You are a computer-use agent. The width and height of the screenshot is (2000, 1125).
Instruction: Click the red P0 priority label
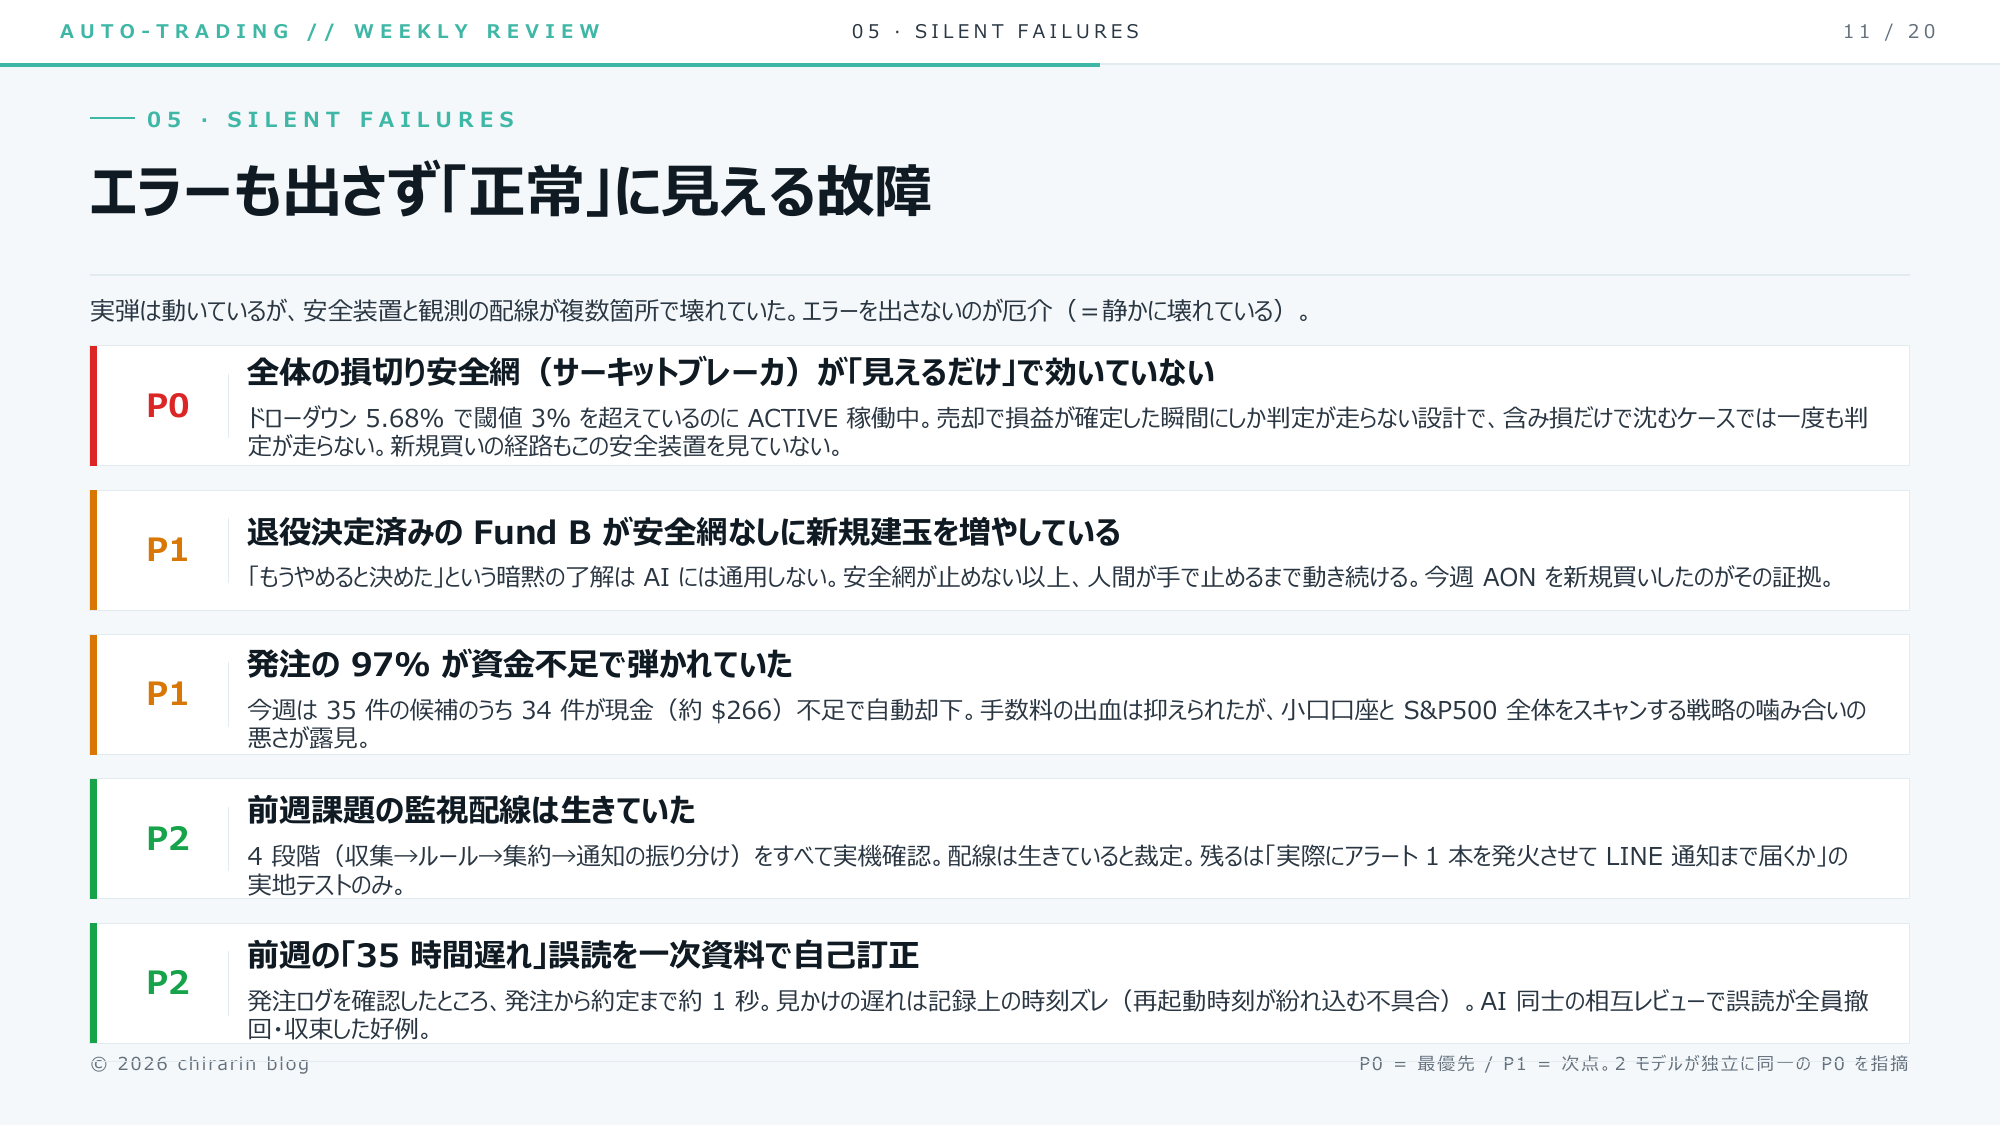(168, 406)
